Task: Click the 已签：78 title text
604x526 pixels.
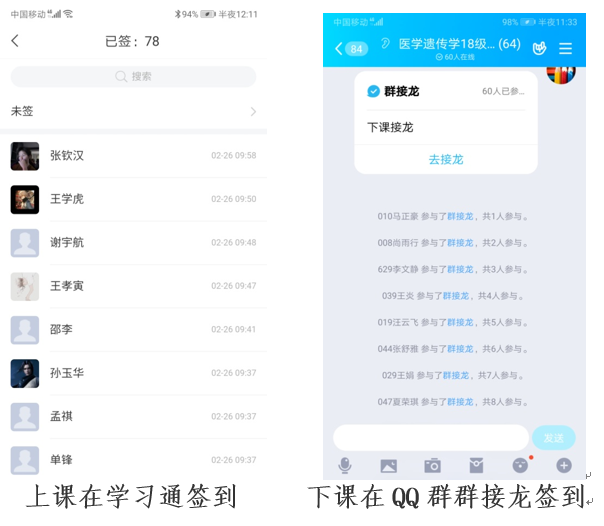Action: 132,41
